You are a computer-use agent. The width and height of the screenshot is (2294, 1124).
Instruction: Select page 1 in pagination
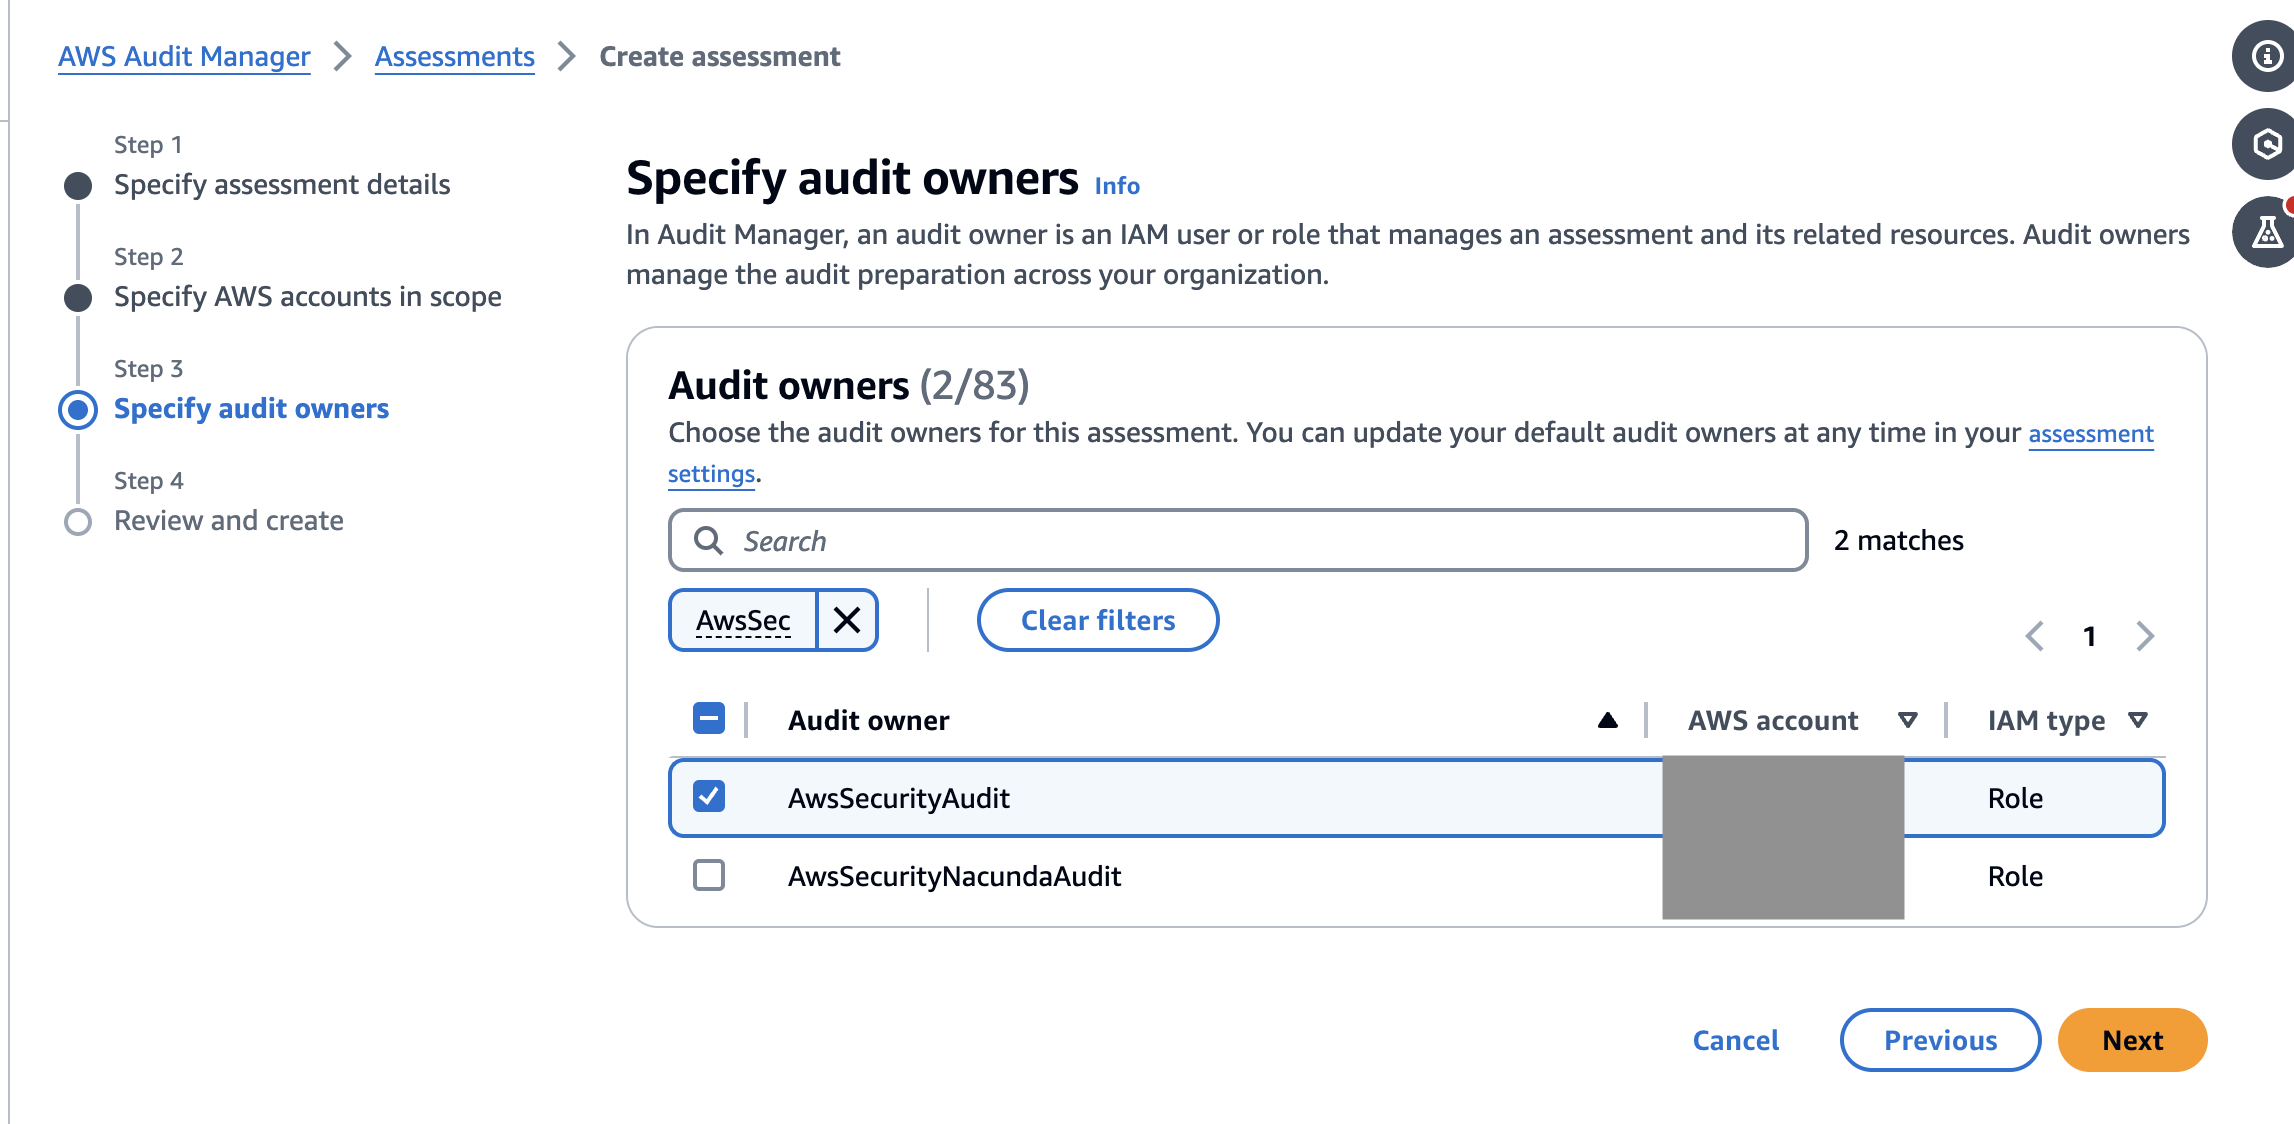tap(2089, 636)
